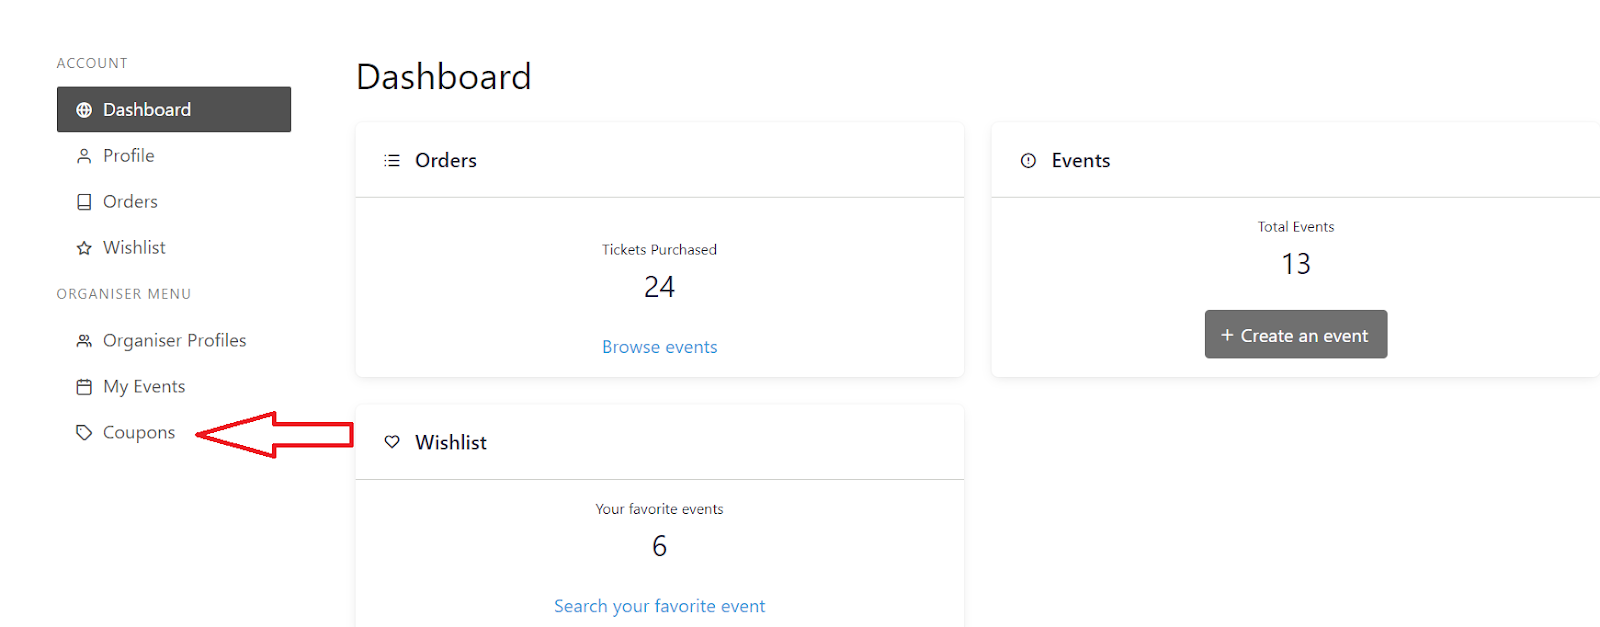Click the people icon beside Organiser Profiles
This screenshot has height=627, width=1600.
[84, 341]
